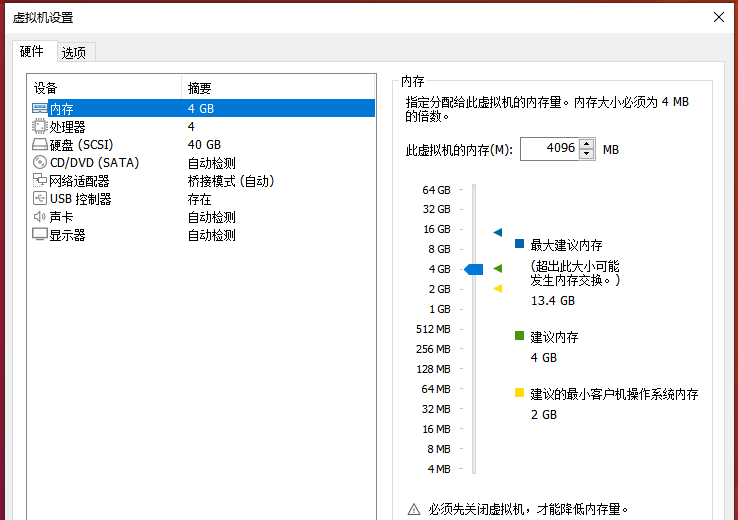The height and width of the screenshot is (520, 738).
Task: Click the memory size input field 4096
Action: point(549,149)
